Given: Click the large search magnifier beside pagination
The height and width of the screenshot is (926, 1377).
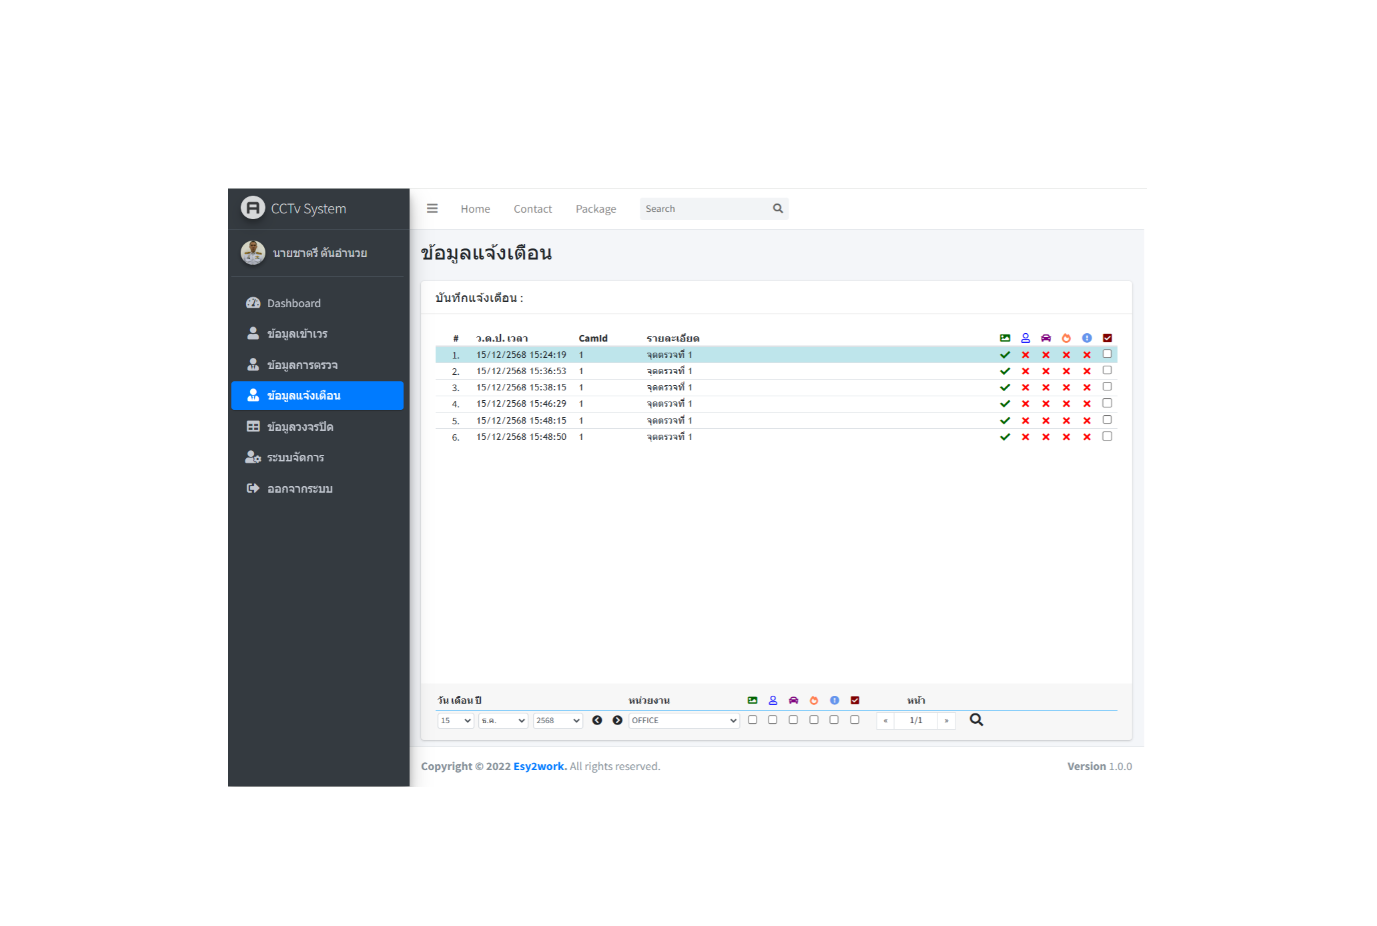Looking at the screenshot, I should click(x=976, y=720).
